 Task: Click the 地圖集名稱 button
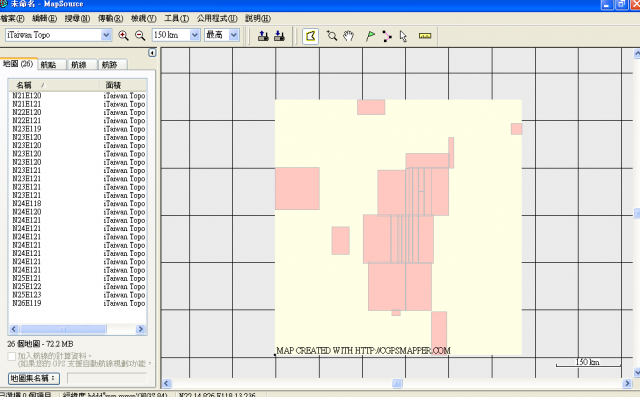34,378
